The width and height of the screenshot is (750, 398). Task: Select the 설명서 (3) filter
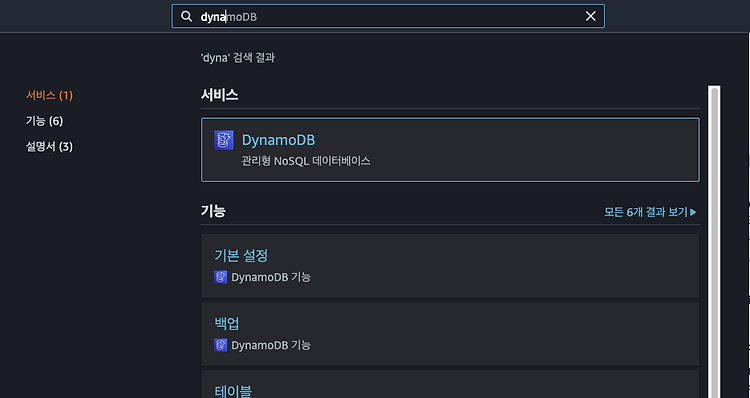click(x=49, y=146)
